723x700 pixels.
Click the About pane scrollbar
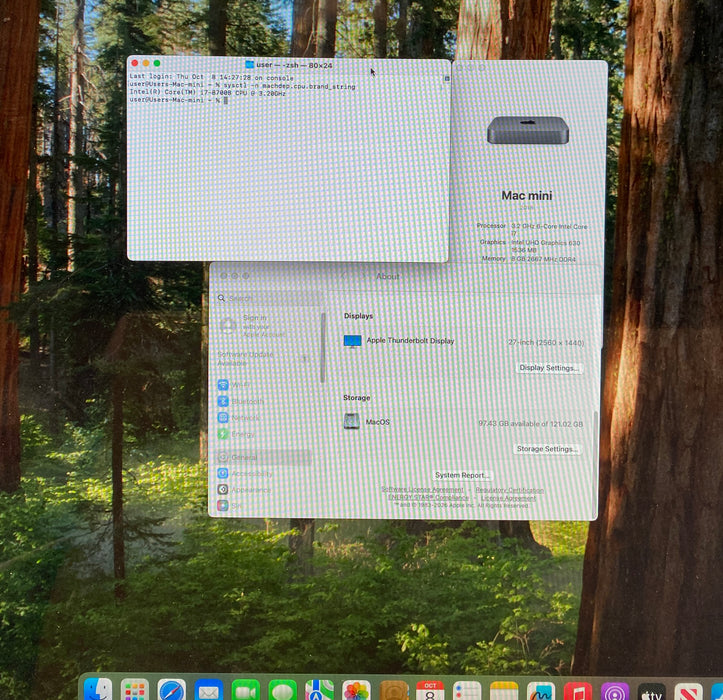pos(595,463)
